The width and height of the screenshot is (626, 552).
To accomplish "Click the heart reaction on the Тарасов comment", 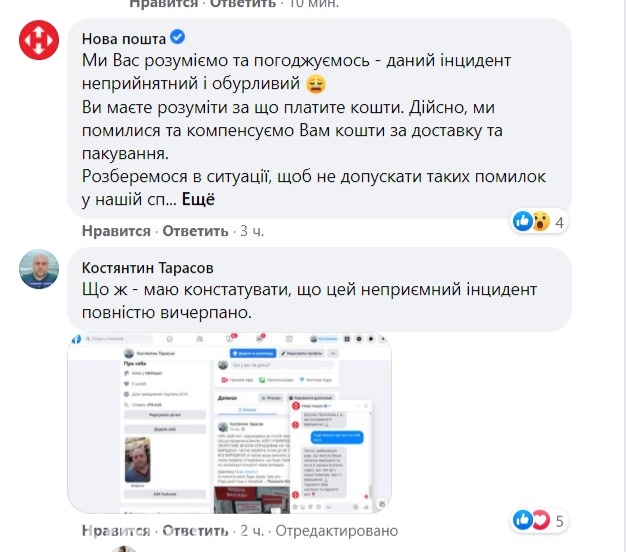I will pos(540,520).
